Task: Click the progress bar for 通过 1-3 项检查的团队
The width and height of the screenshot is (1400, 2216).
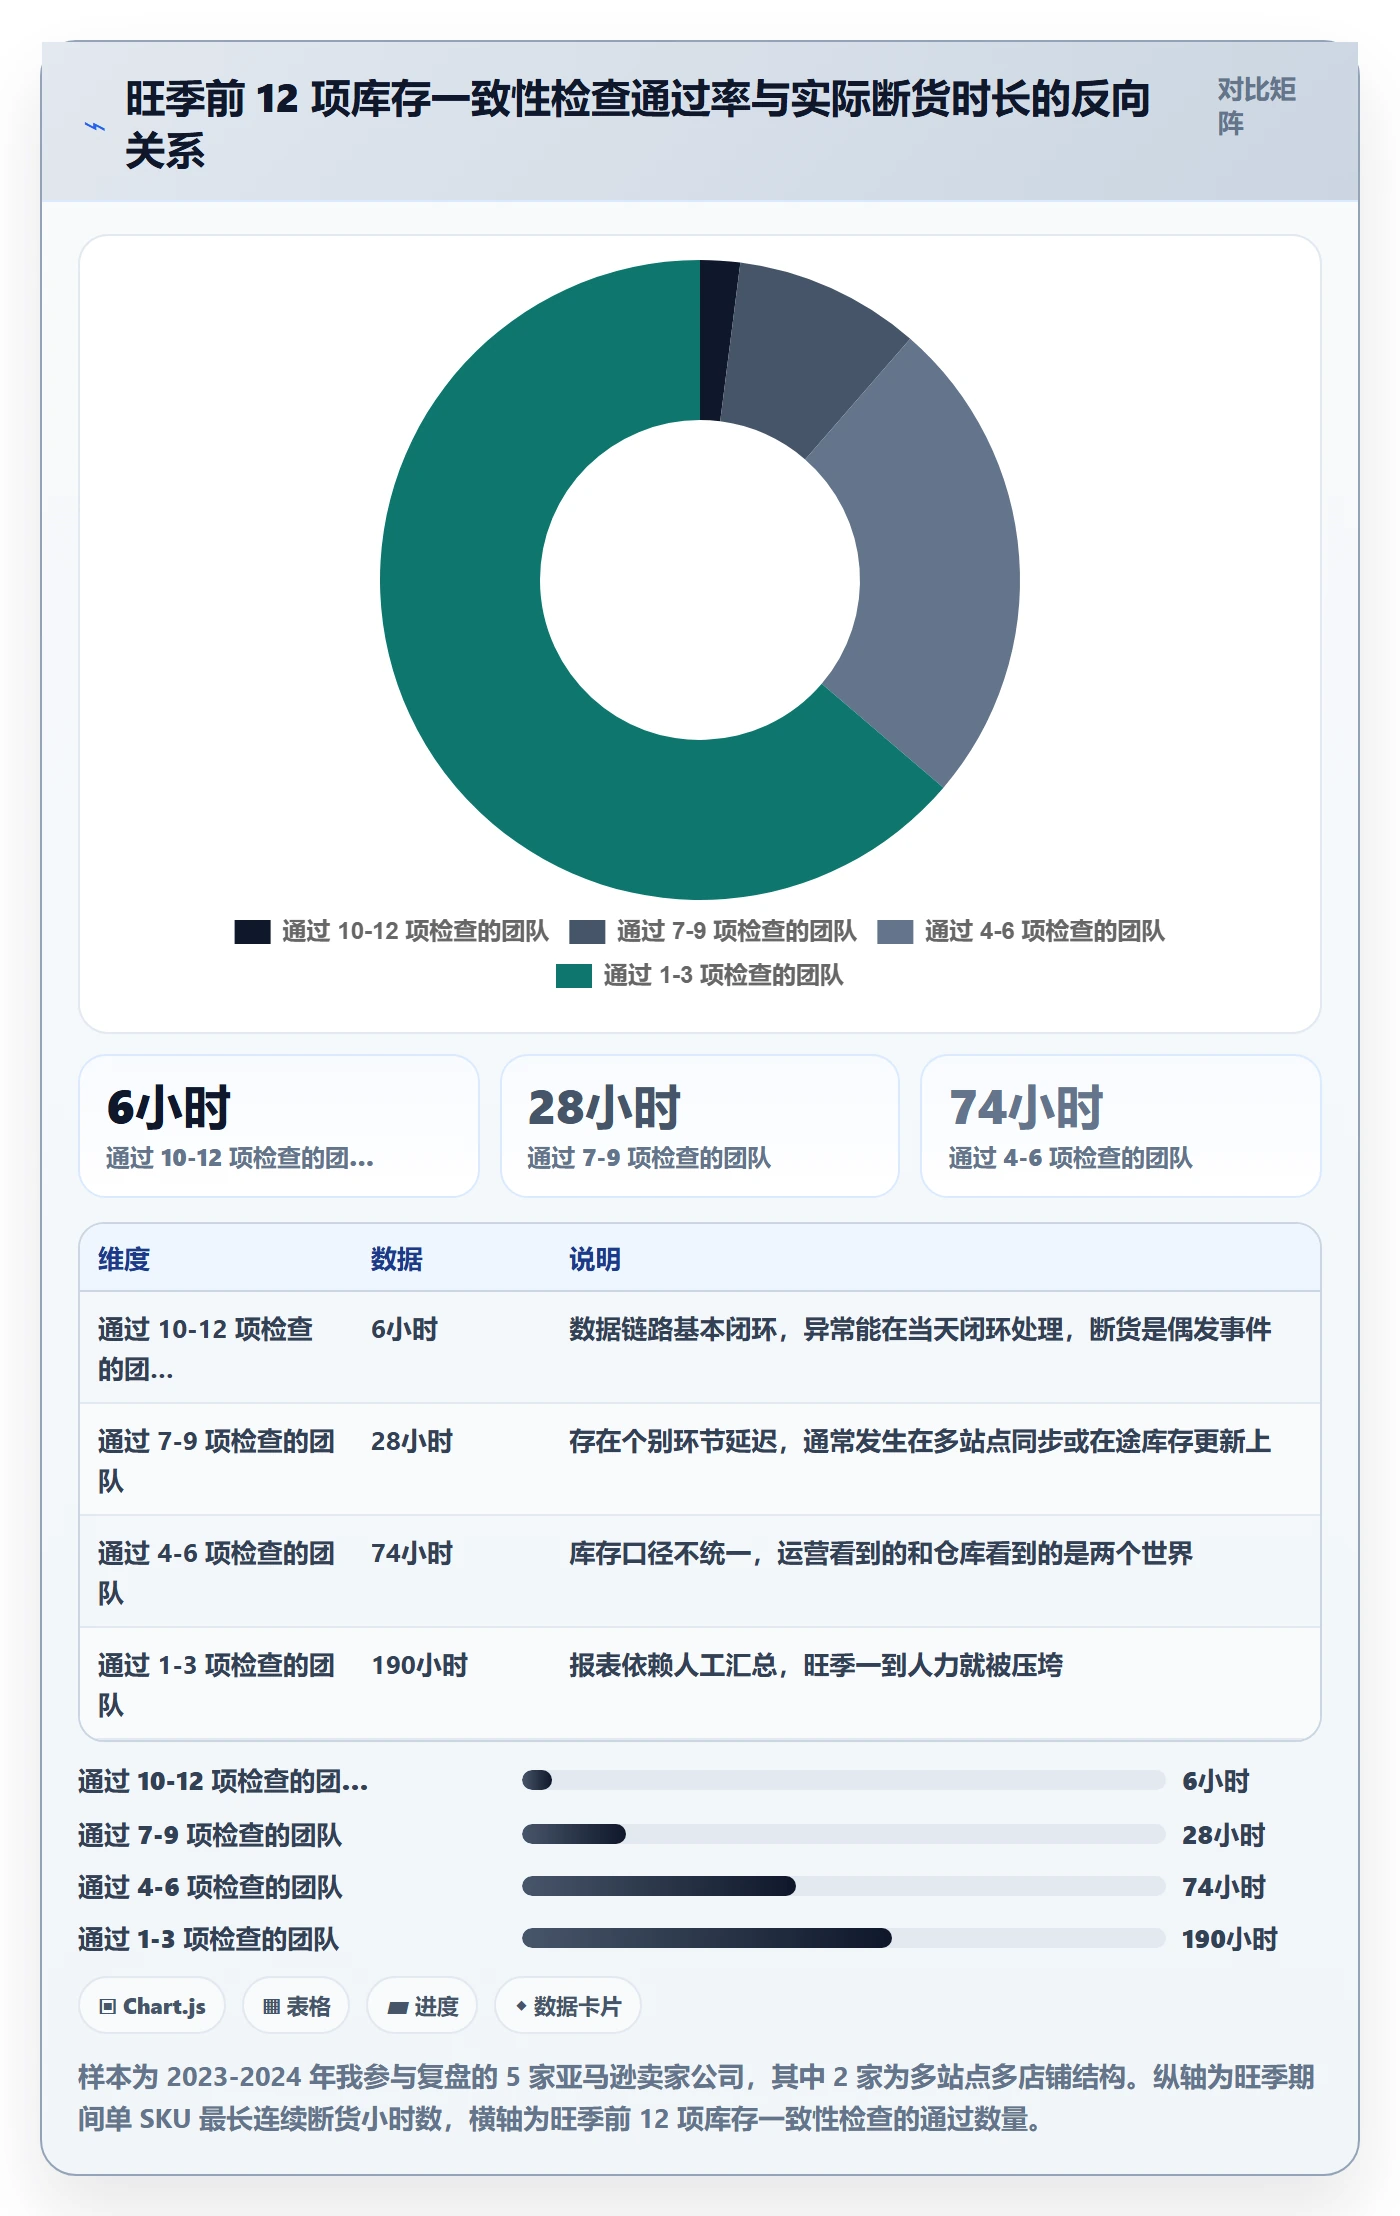Action: click(843, 1938)
